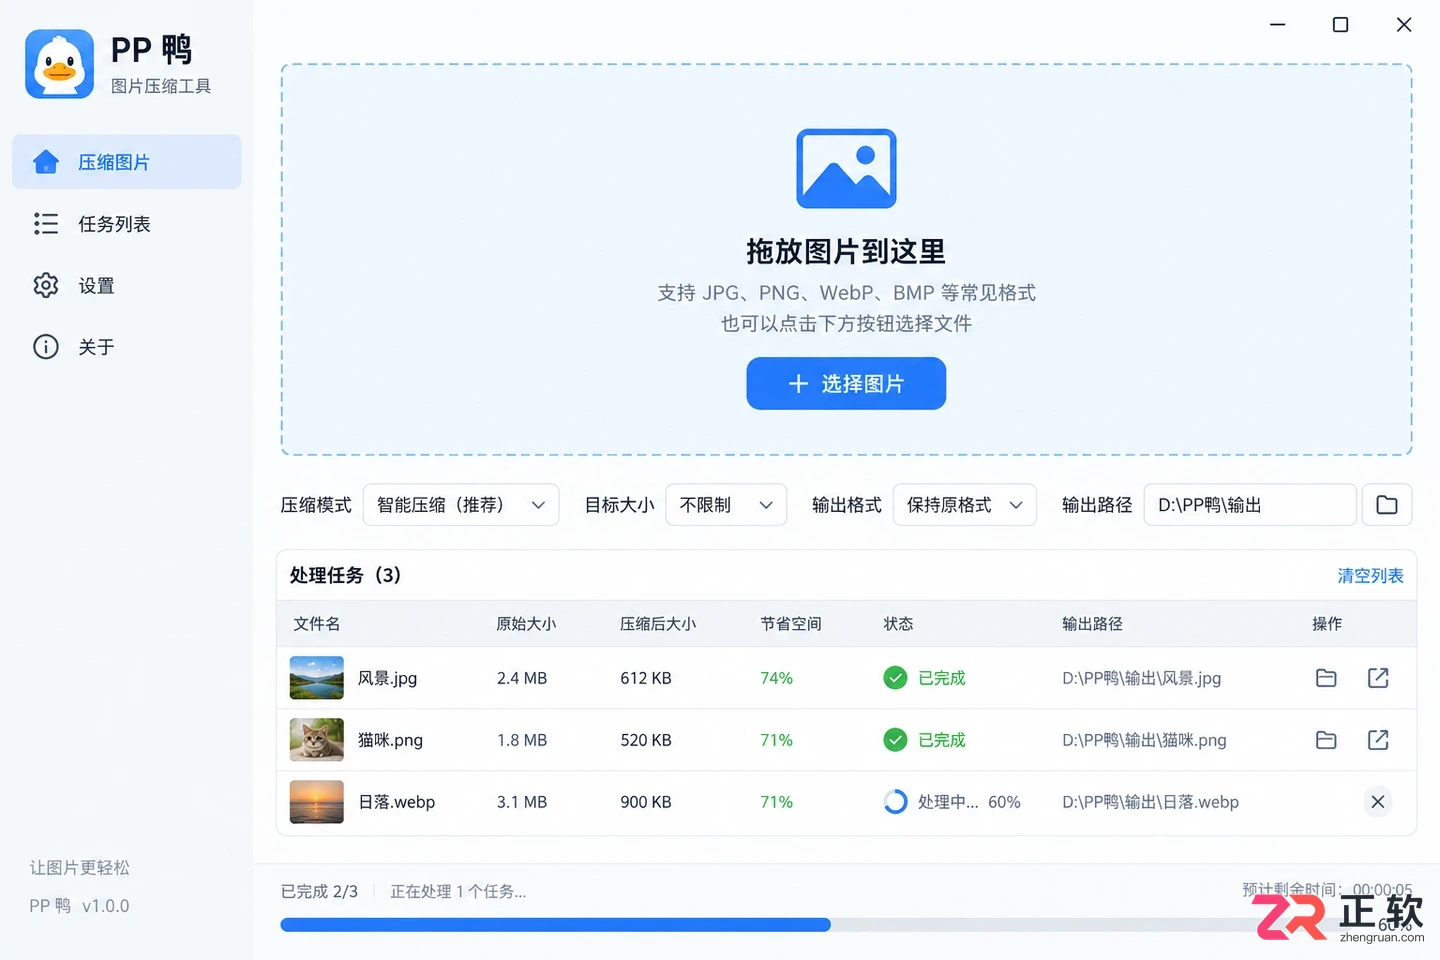Open 关于 in sidebar
The image size is (1440, 960).
coord(127,347)
